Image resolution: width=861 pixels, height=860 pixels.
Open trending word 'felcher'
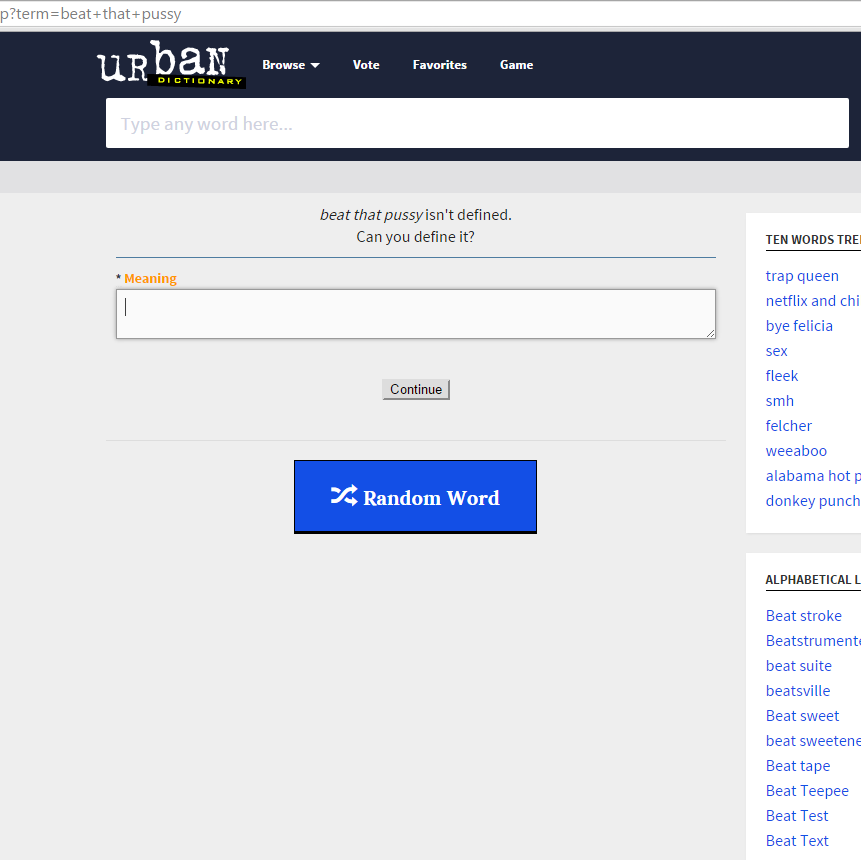point(789,426)
